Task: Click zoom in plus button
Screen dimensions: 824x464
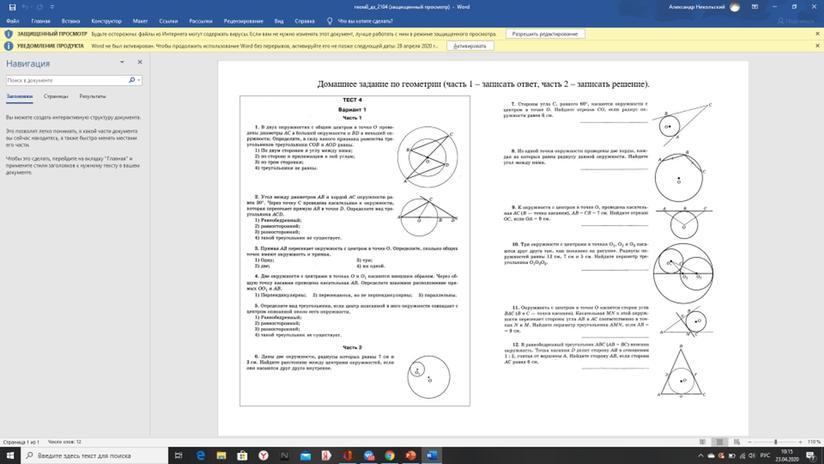Action: 801,442
